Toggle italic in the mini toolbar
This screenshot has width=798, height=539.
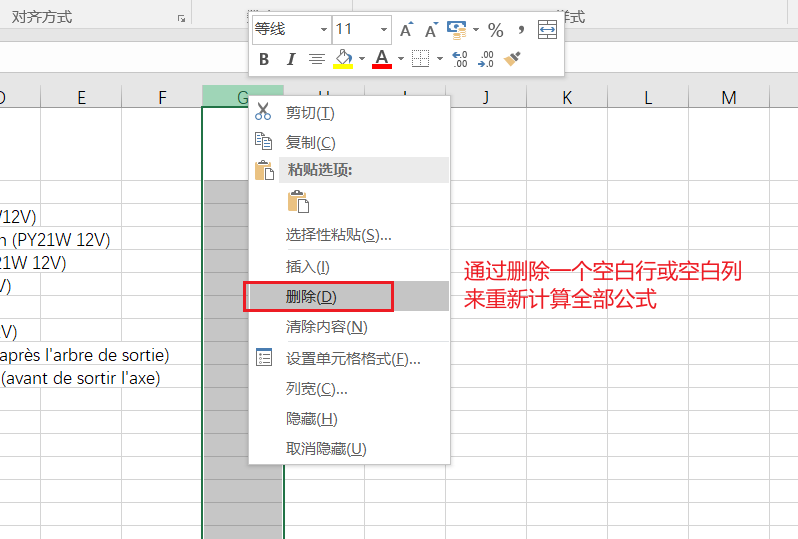[x=291, y=59]
